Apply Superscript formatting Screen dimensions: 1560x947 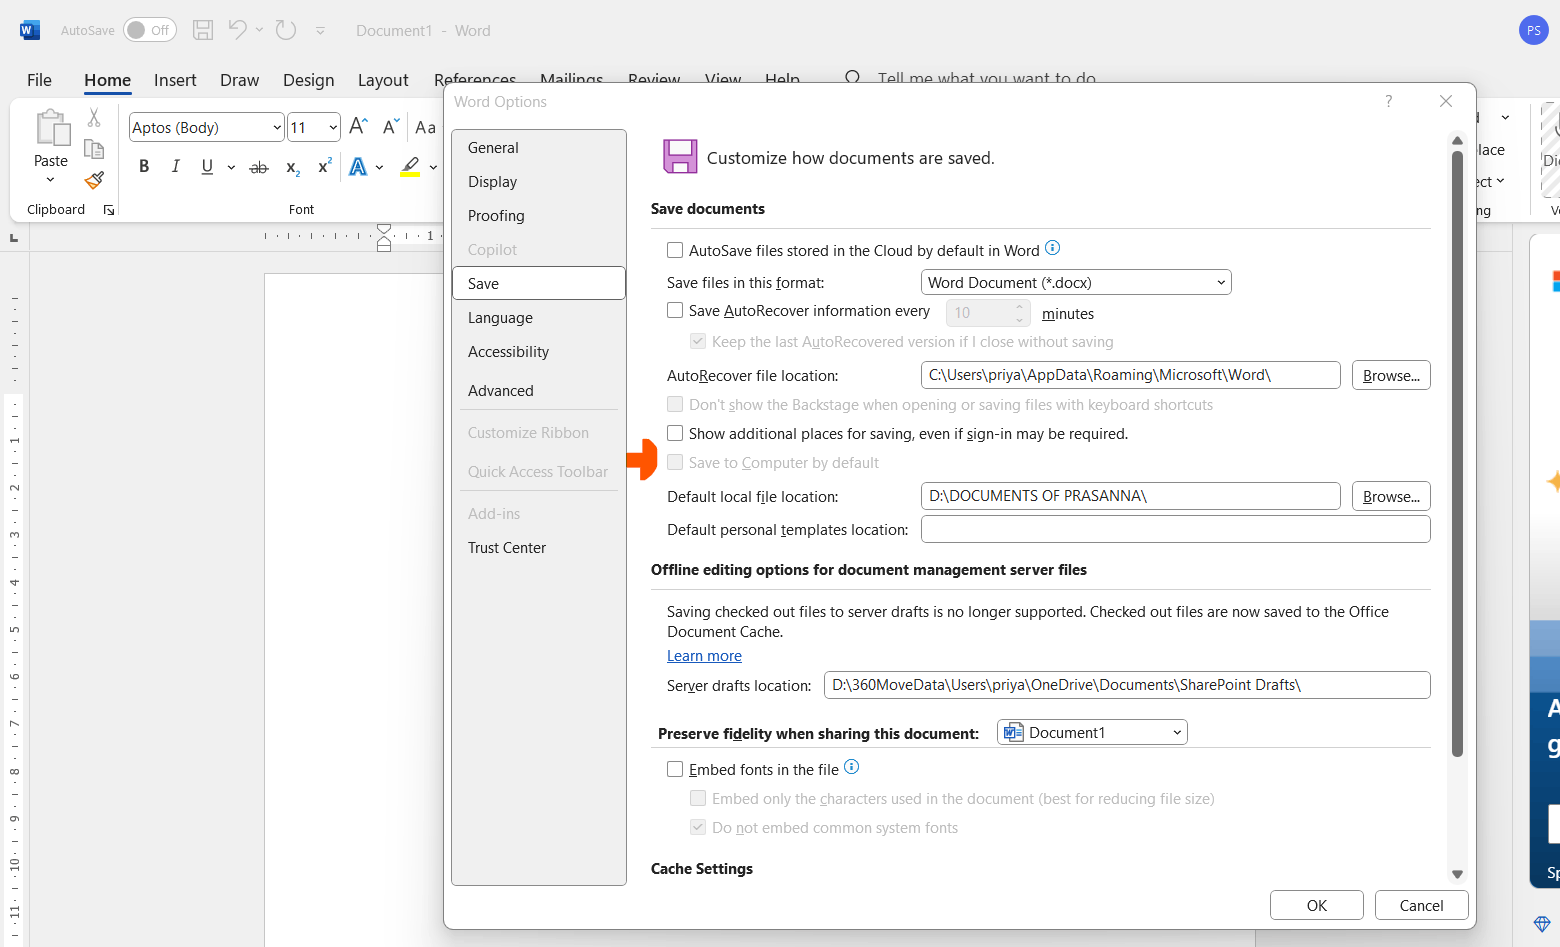coord(324,167)
